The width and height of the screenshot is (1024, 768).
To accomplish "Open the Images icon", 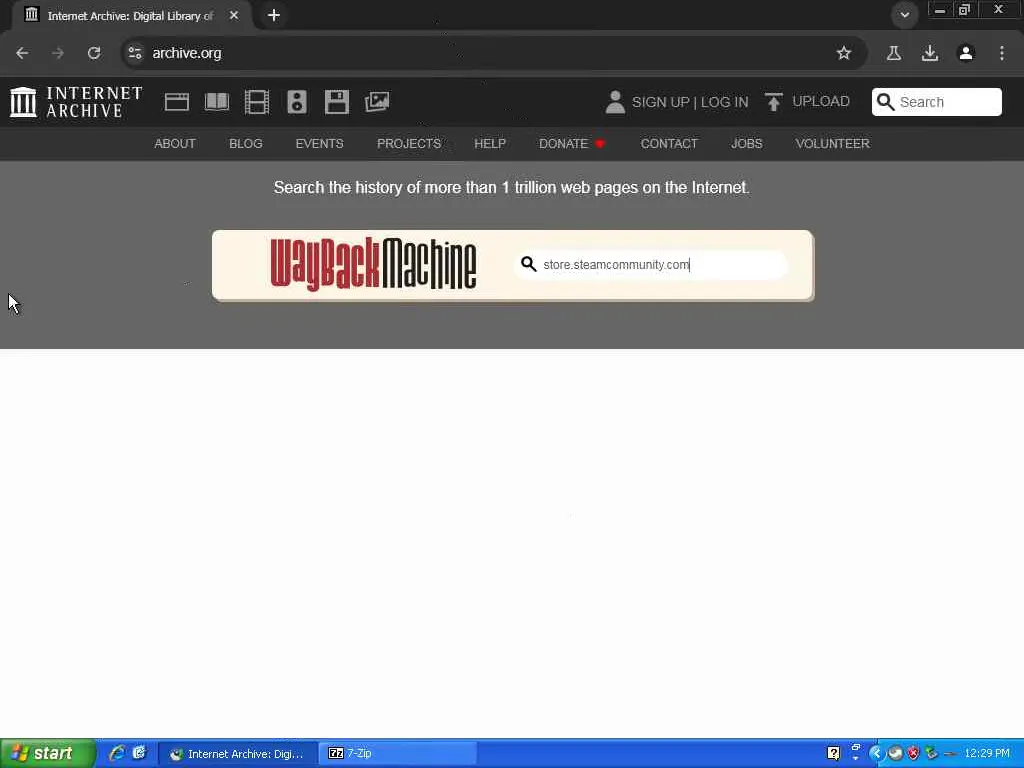I will 377,102.
